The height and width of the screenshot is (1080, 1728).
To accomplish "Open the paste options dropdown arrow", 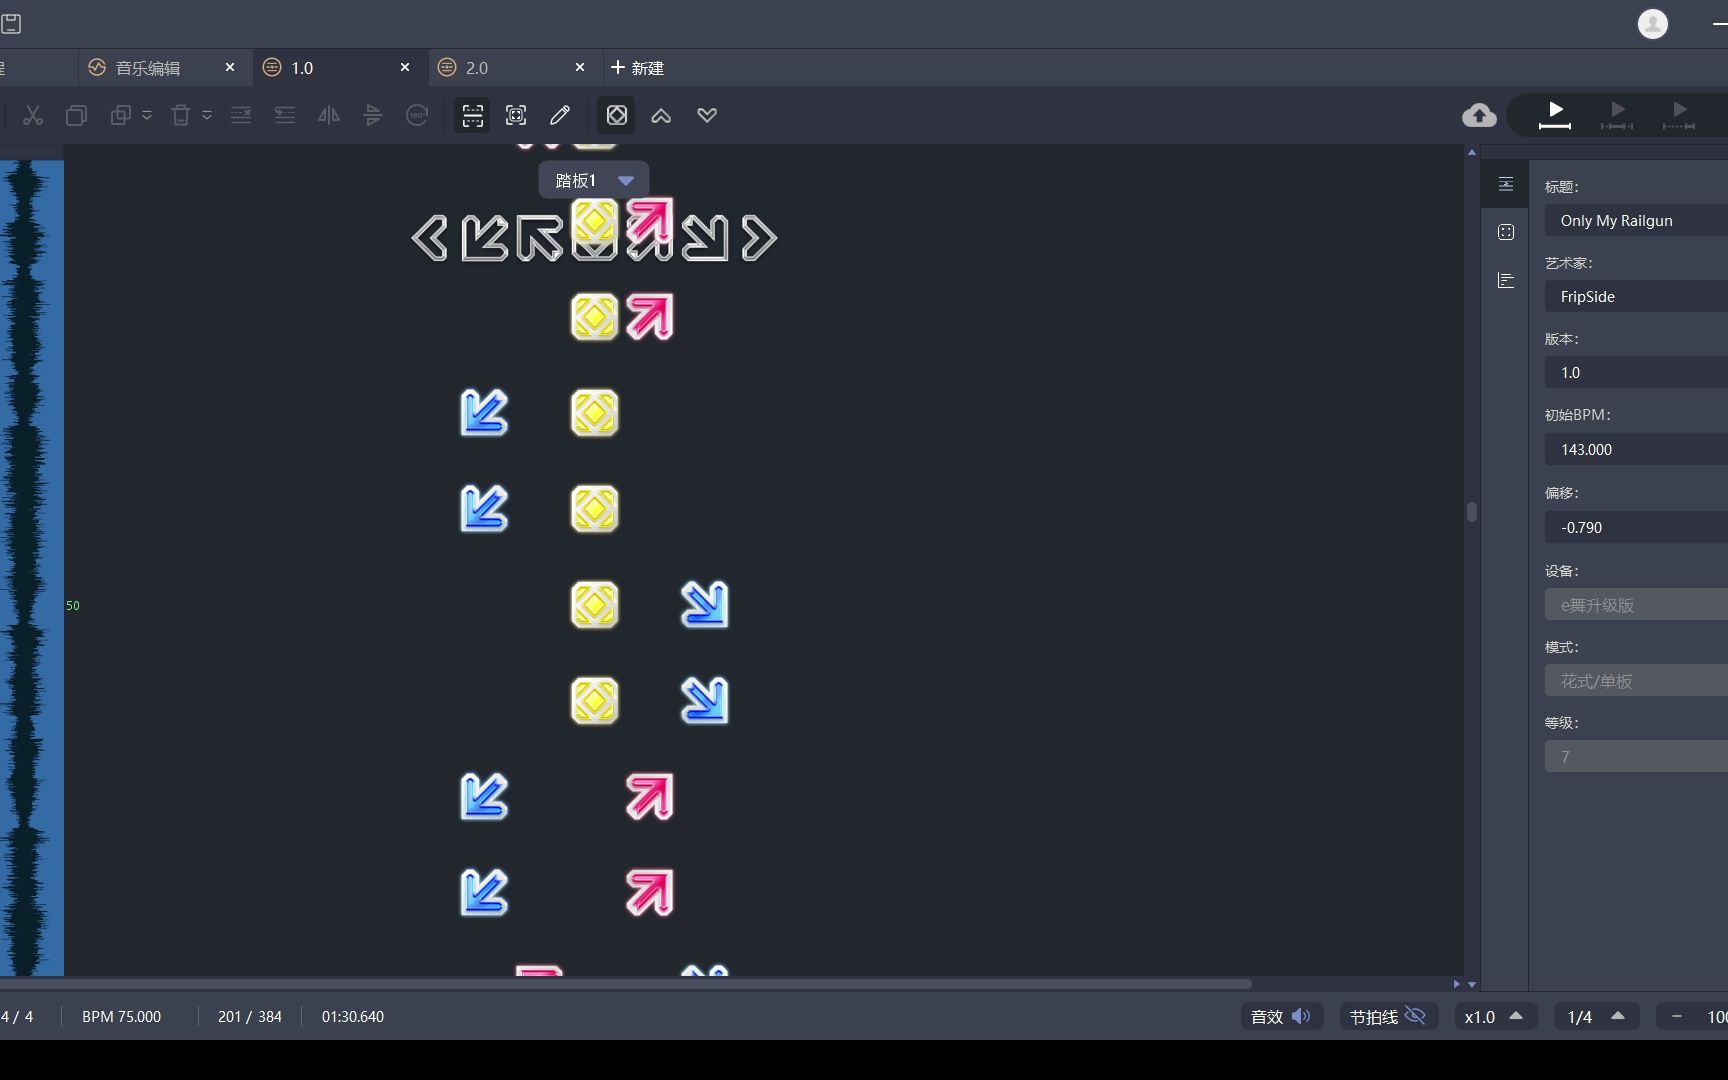I will click(147, 115).
